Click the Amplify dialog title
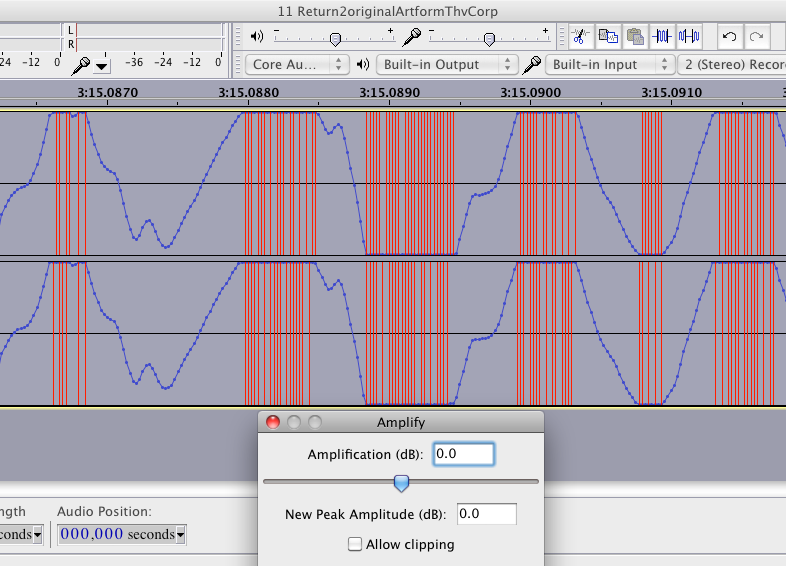Screen dimensions: 786x566 [x=401, y=422]
